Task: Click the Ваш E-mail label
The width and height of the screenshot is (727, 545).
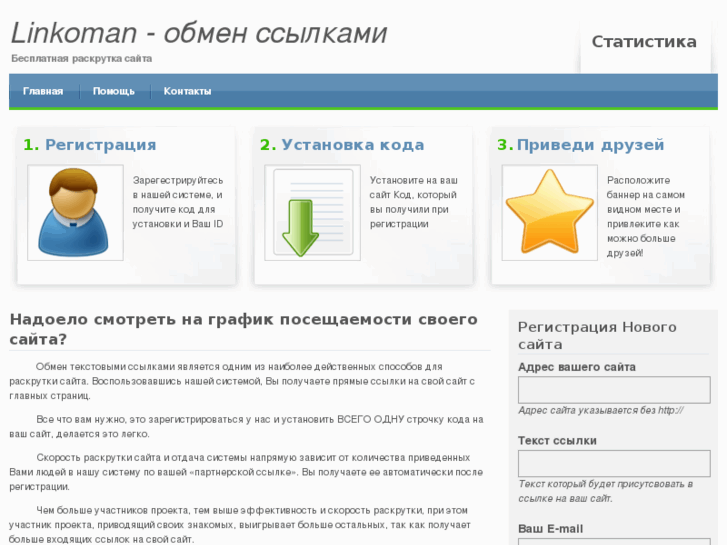Action: pos(550,529)
